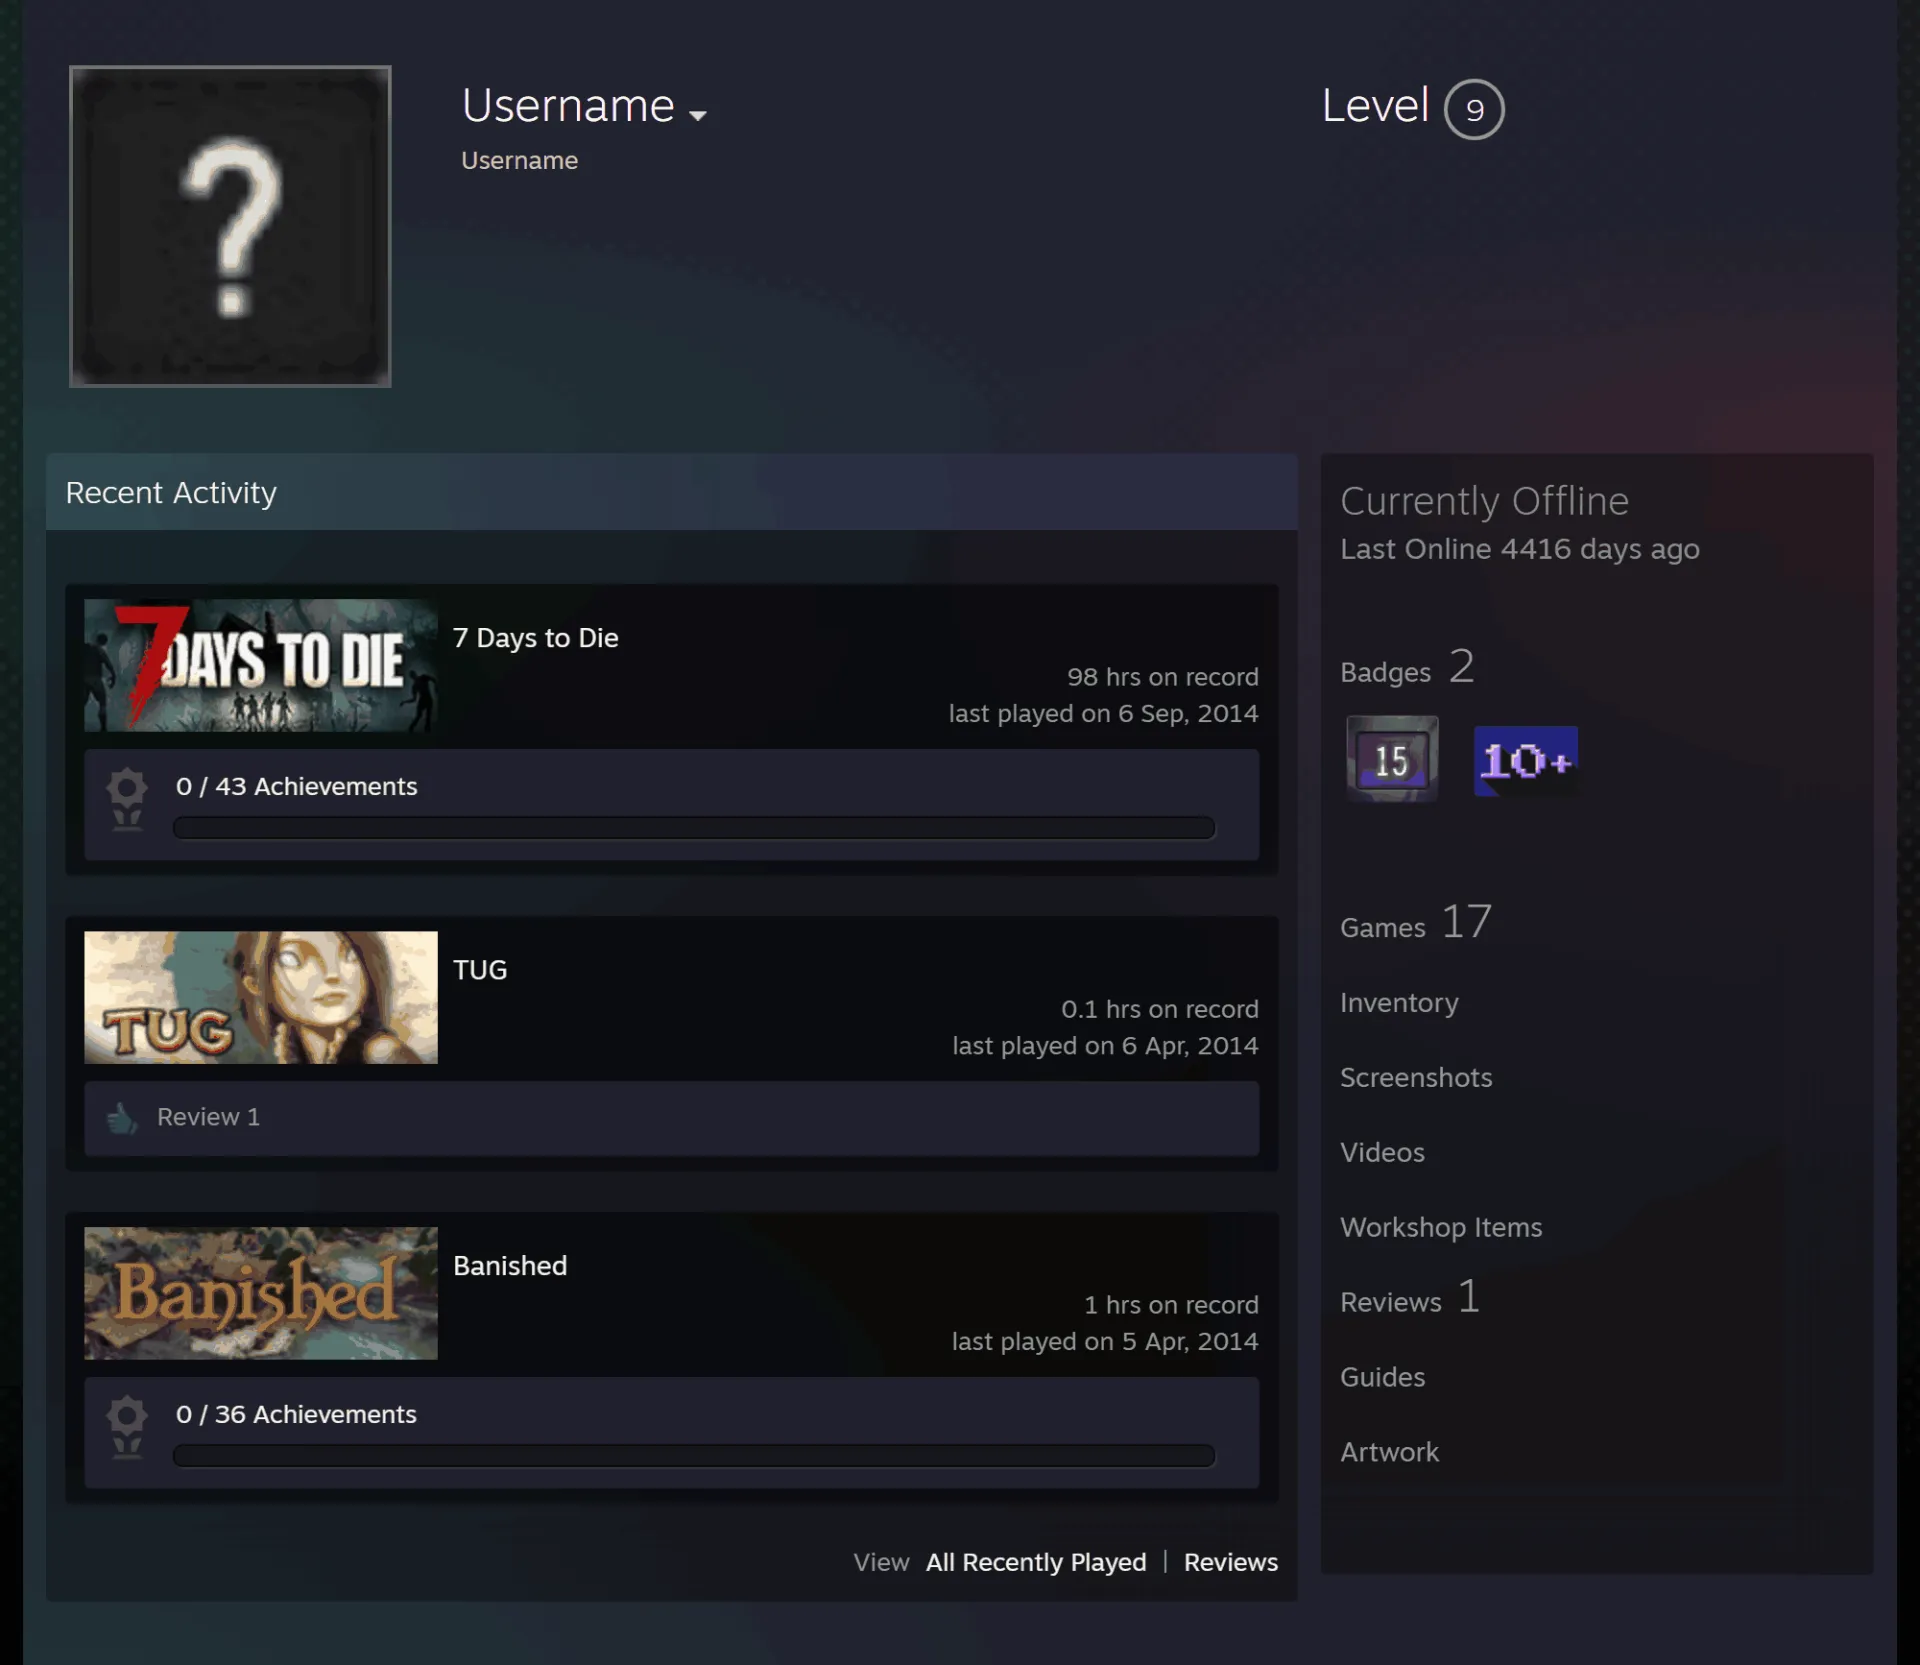Screen dimensions: 1920x1665
Task: Open the TUG game banner image
Action: tap(261, 997)
